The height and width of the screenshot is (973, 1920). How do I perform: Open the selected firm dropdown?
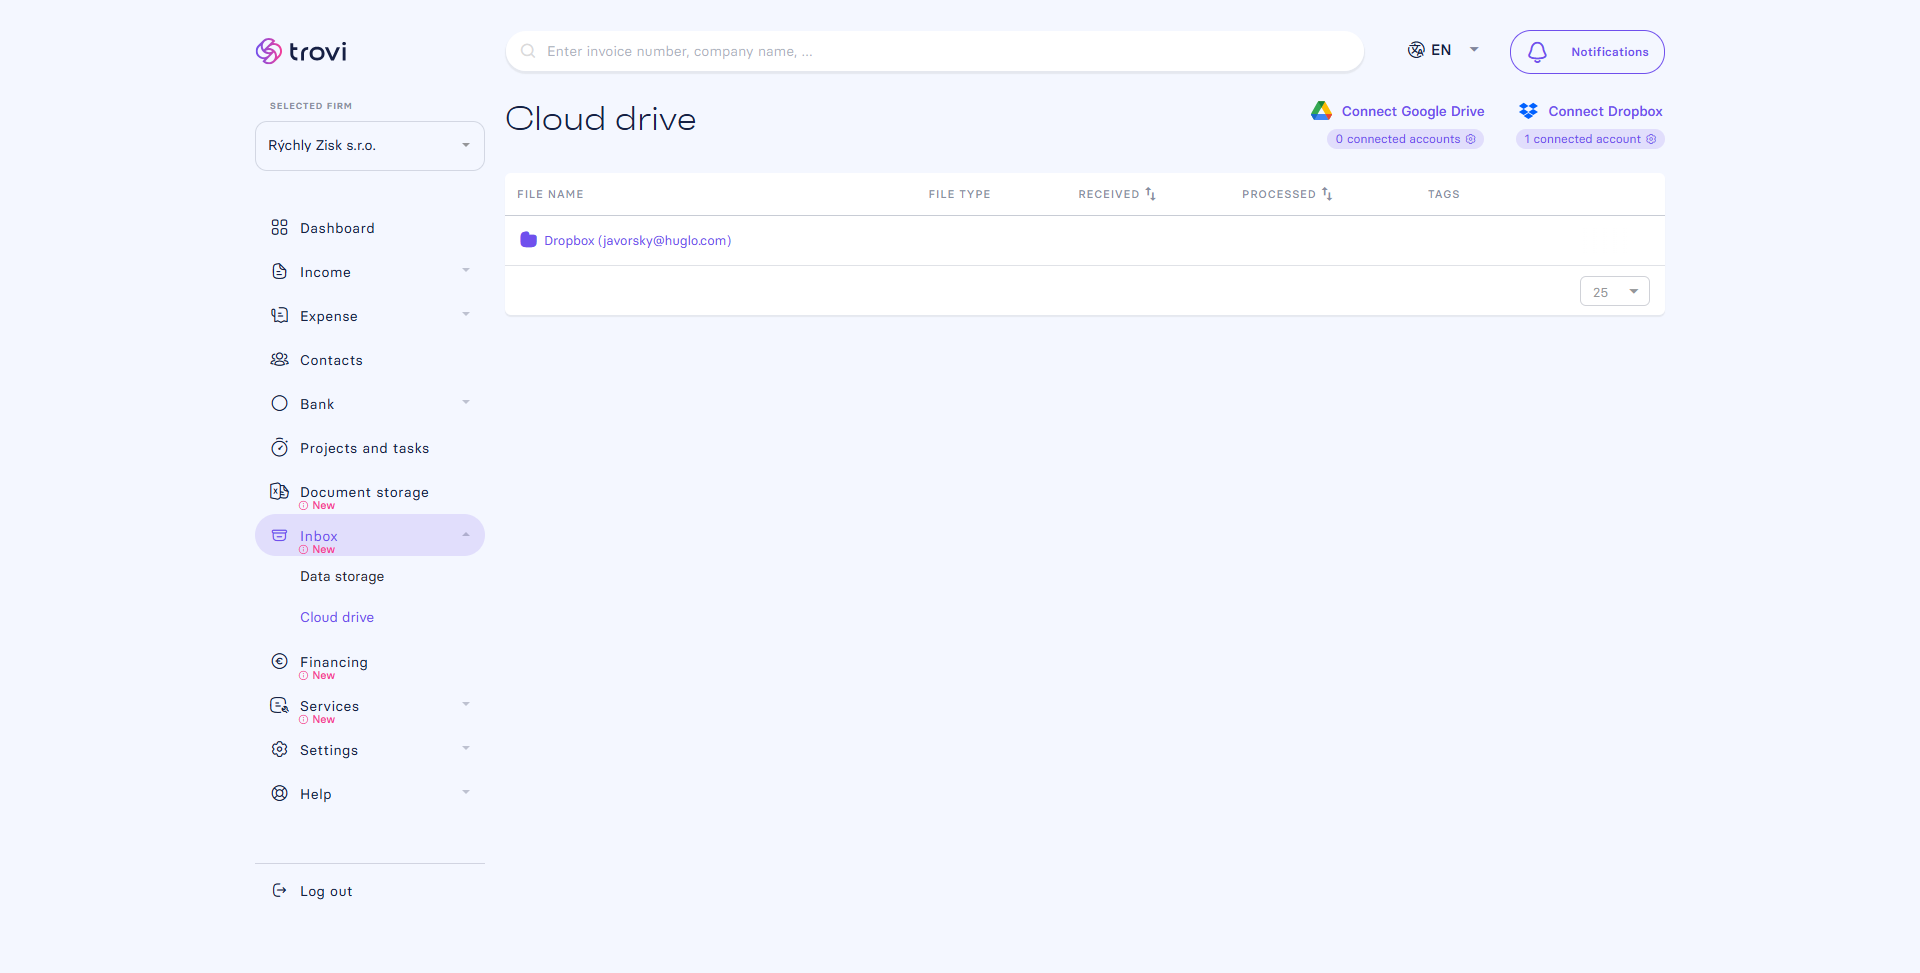(370, 146)
